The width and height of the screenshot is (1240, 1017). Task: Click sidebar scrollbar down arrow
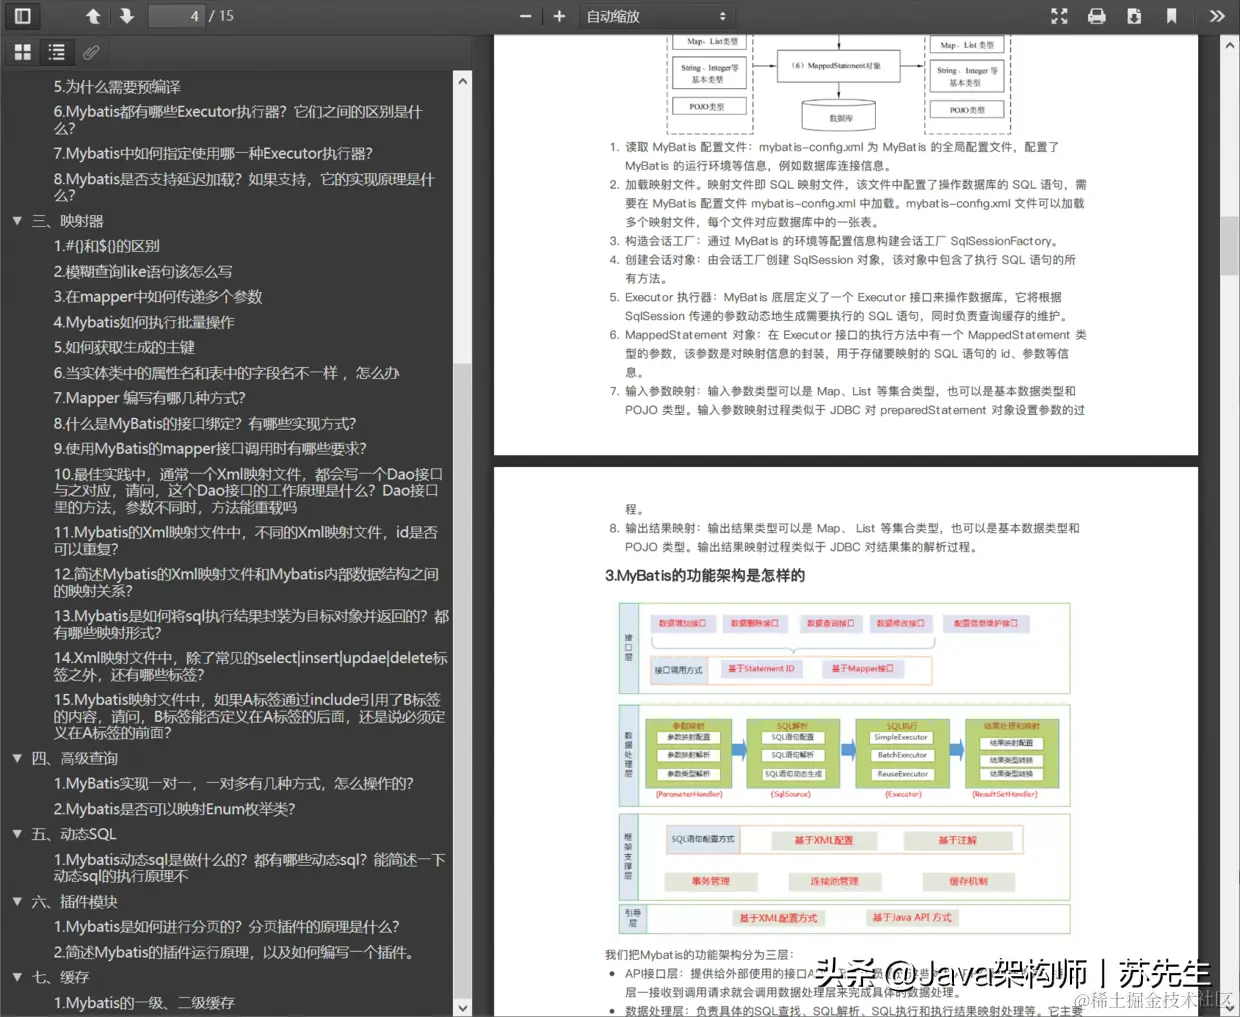click(x=462, y=1007)
